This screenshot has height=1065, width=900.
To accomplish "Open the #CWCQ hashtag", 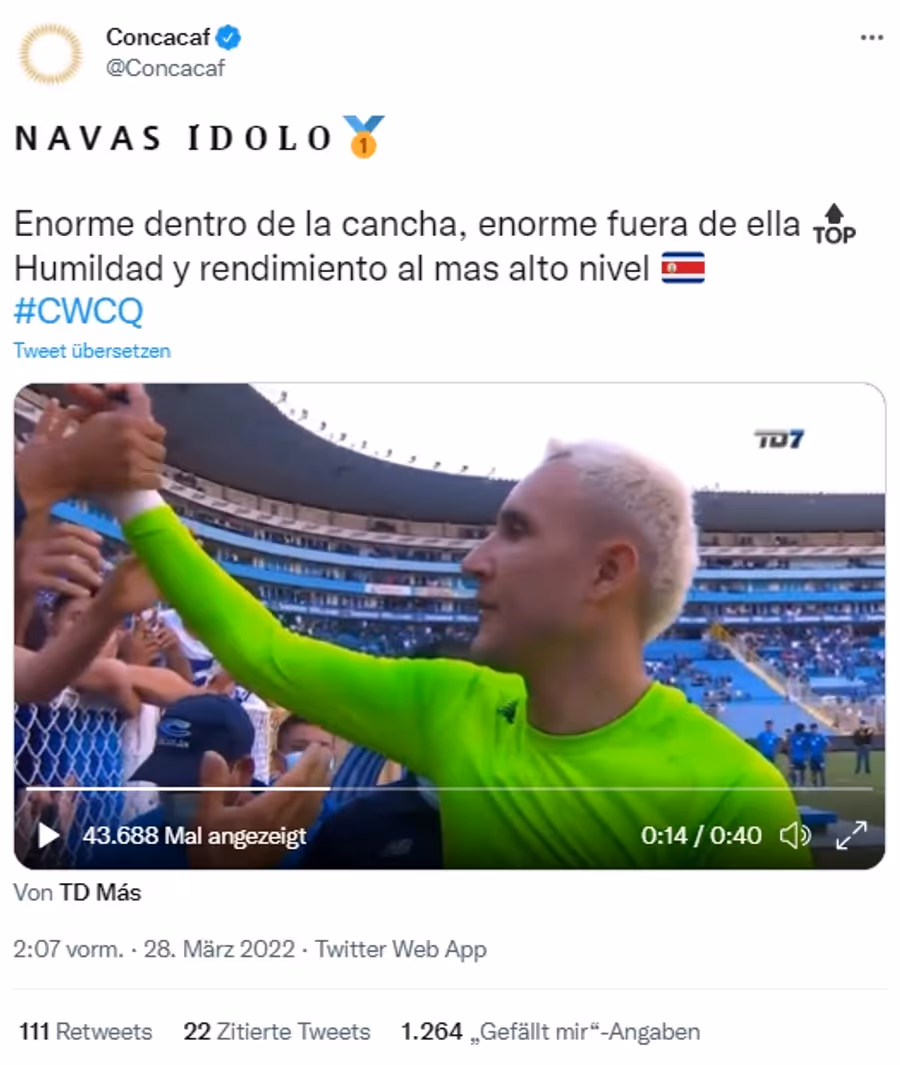I will [79, 311].
